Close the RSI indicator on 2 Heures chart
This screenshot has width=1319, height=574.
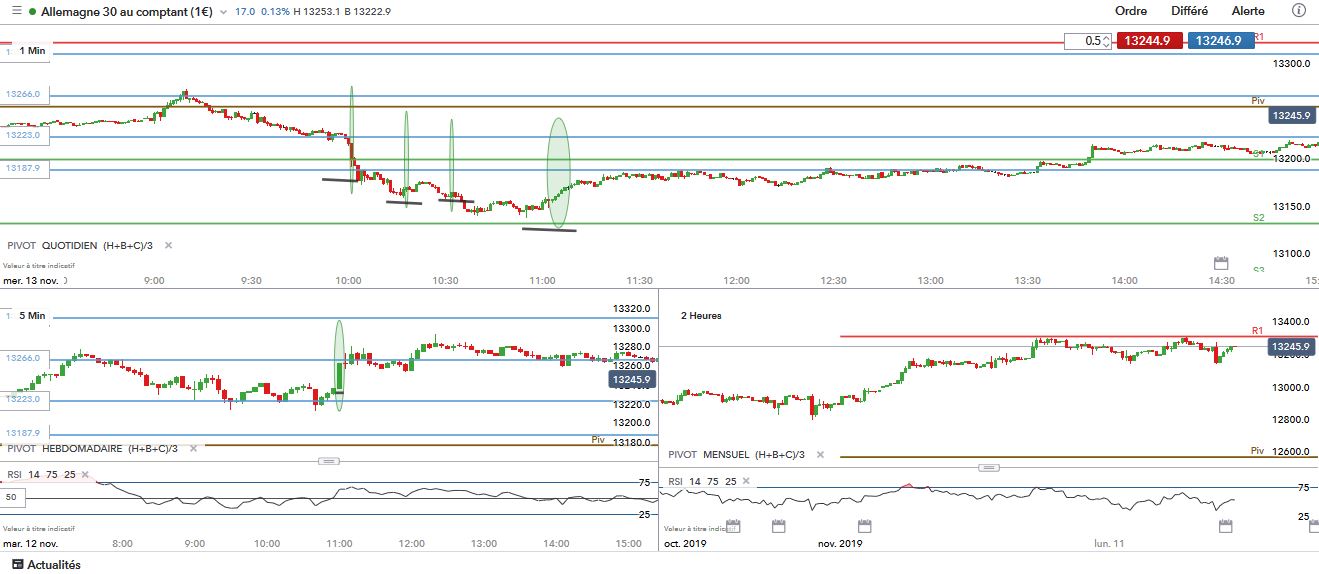coord(745,481)
